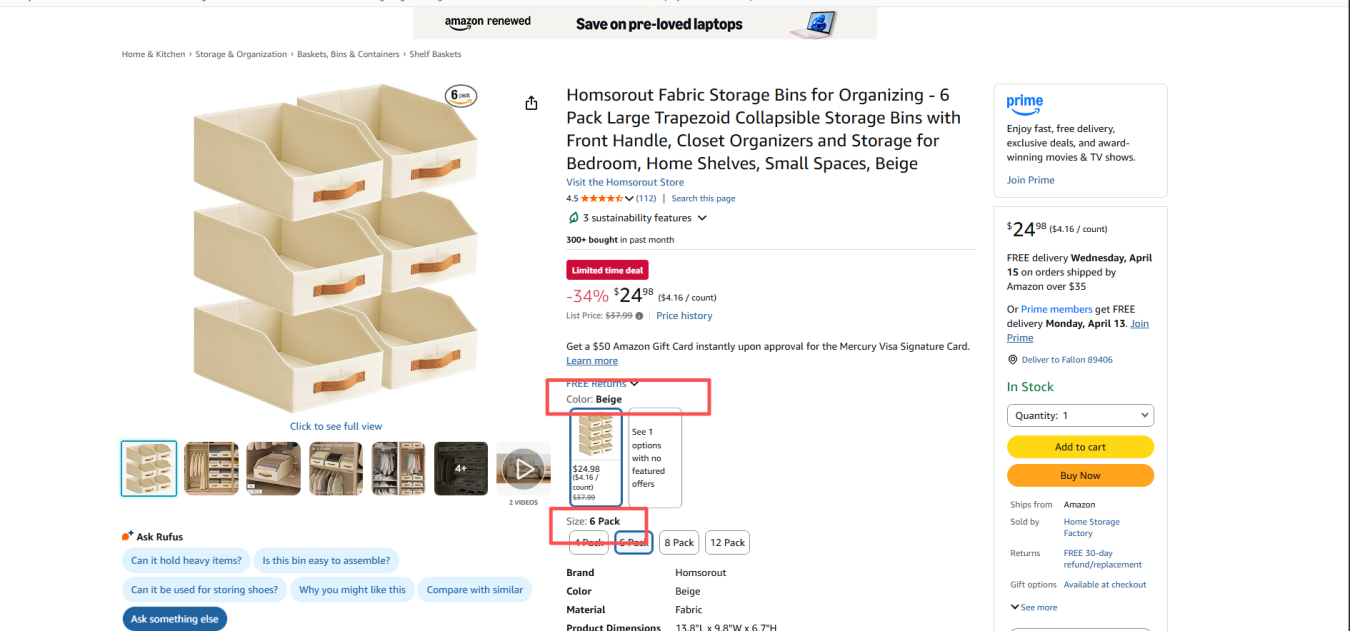Click the Ask Rufus sparkle icon

coord(127,536)
